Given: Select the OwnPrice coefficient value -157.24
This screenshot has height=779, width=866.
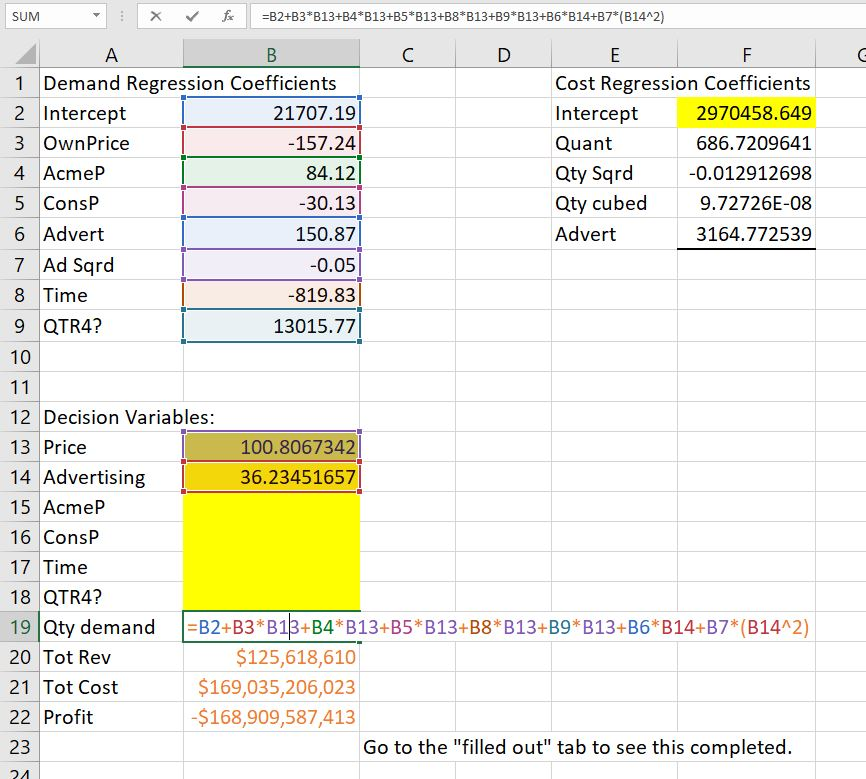Looking at the screenshot, I should [270, 143].
